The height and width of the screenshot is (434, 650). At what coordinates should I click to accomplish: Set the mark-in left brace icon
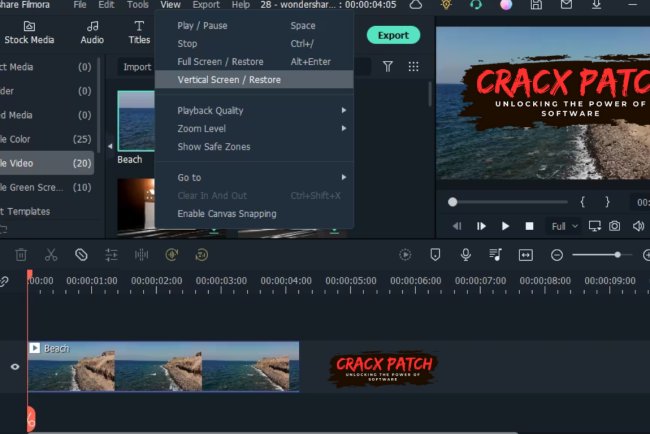point(582,202)
